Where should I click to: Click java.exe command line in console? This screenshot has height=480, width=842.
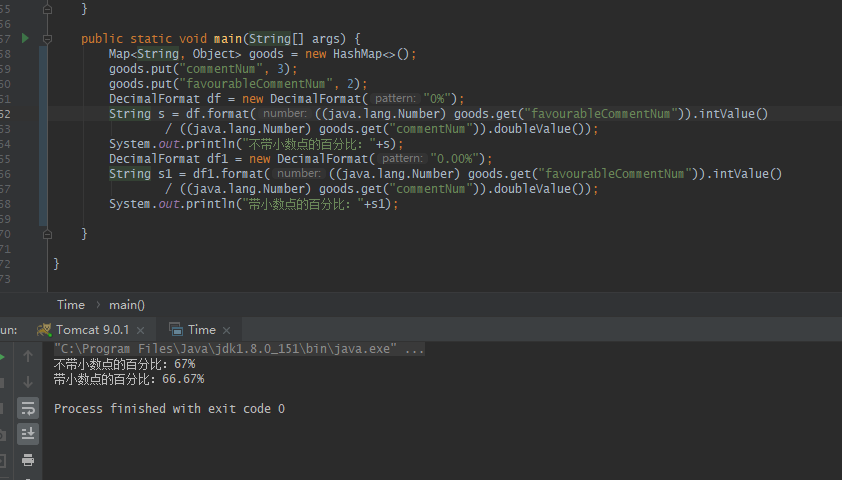pos(239,349)
